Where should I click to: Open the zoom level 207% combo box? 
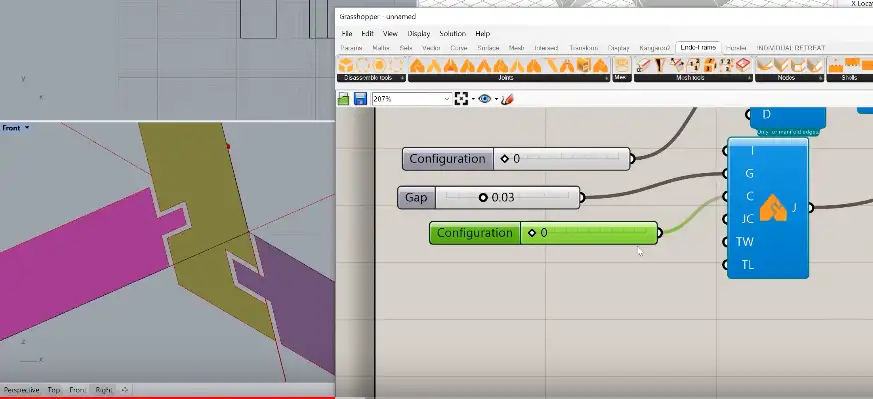click(x=411, y=99)
